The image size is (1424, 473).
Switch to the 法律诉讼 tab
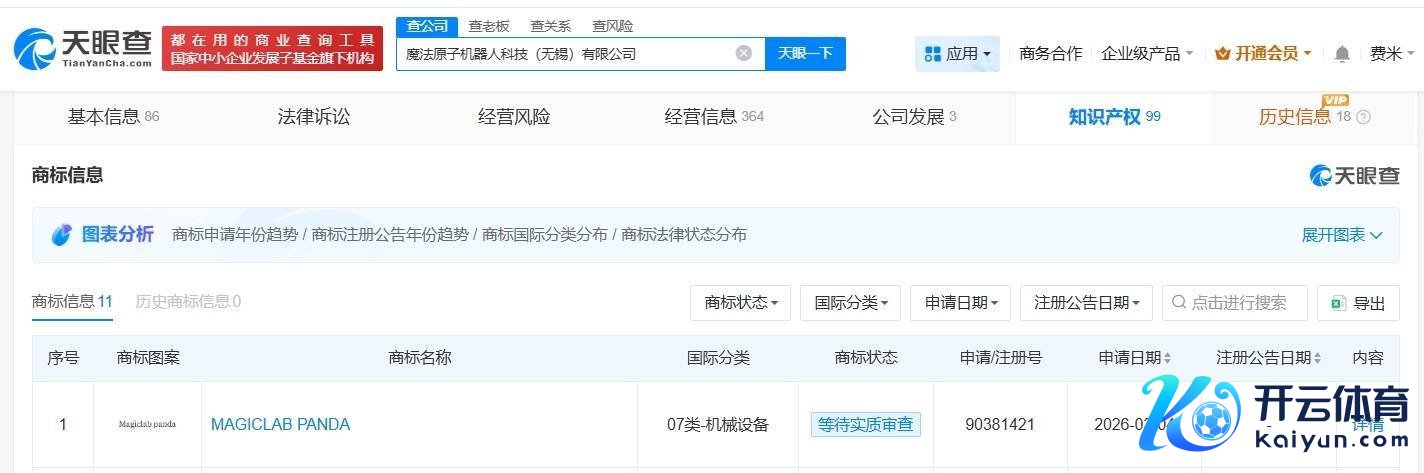314,117
